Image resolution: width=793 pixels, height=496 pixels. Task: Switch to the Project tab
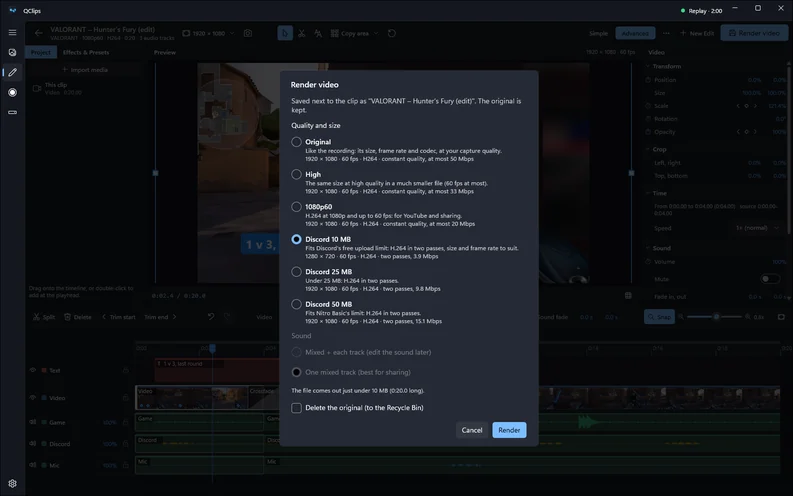click(x=40, y=52)
